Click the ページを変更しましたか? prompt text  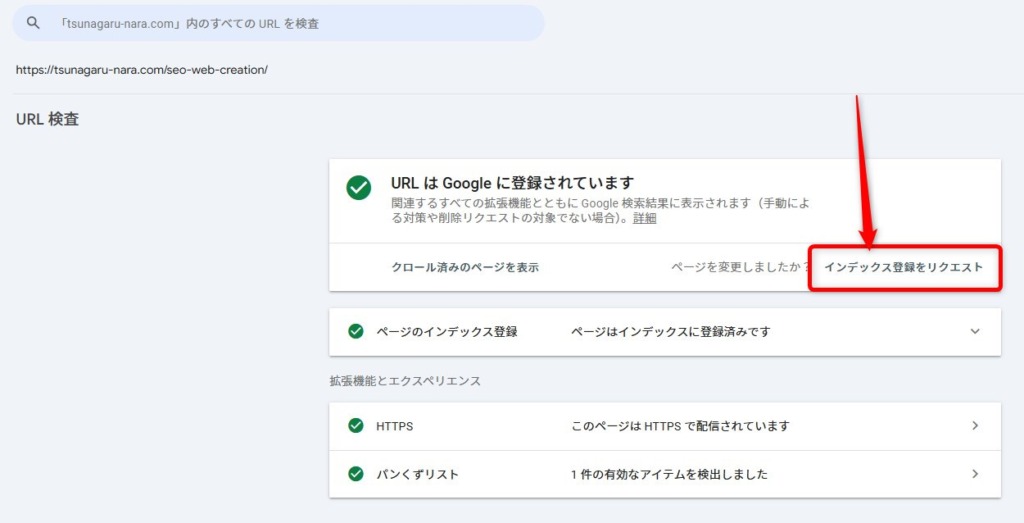point(740,267)
